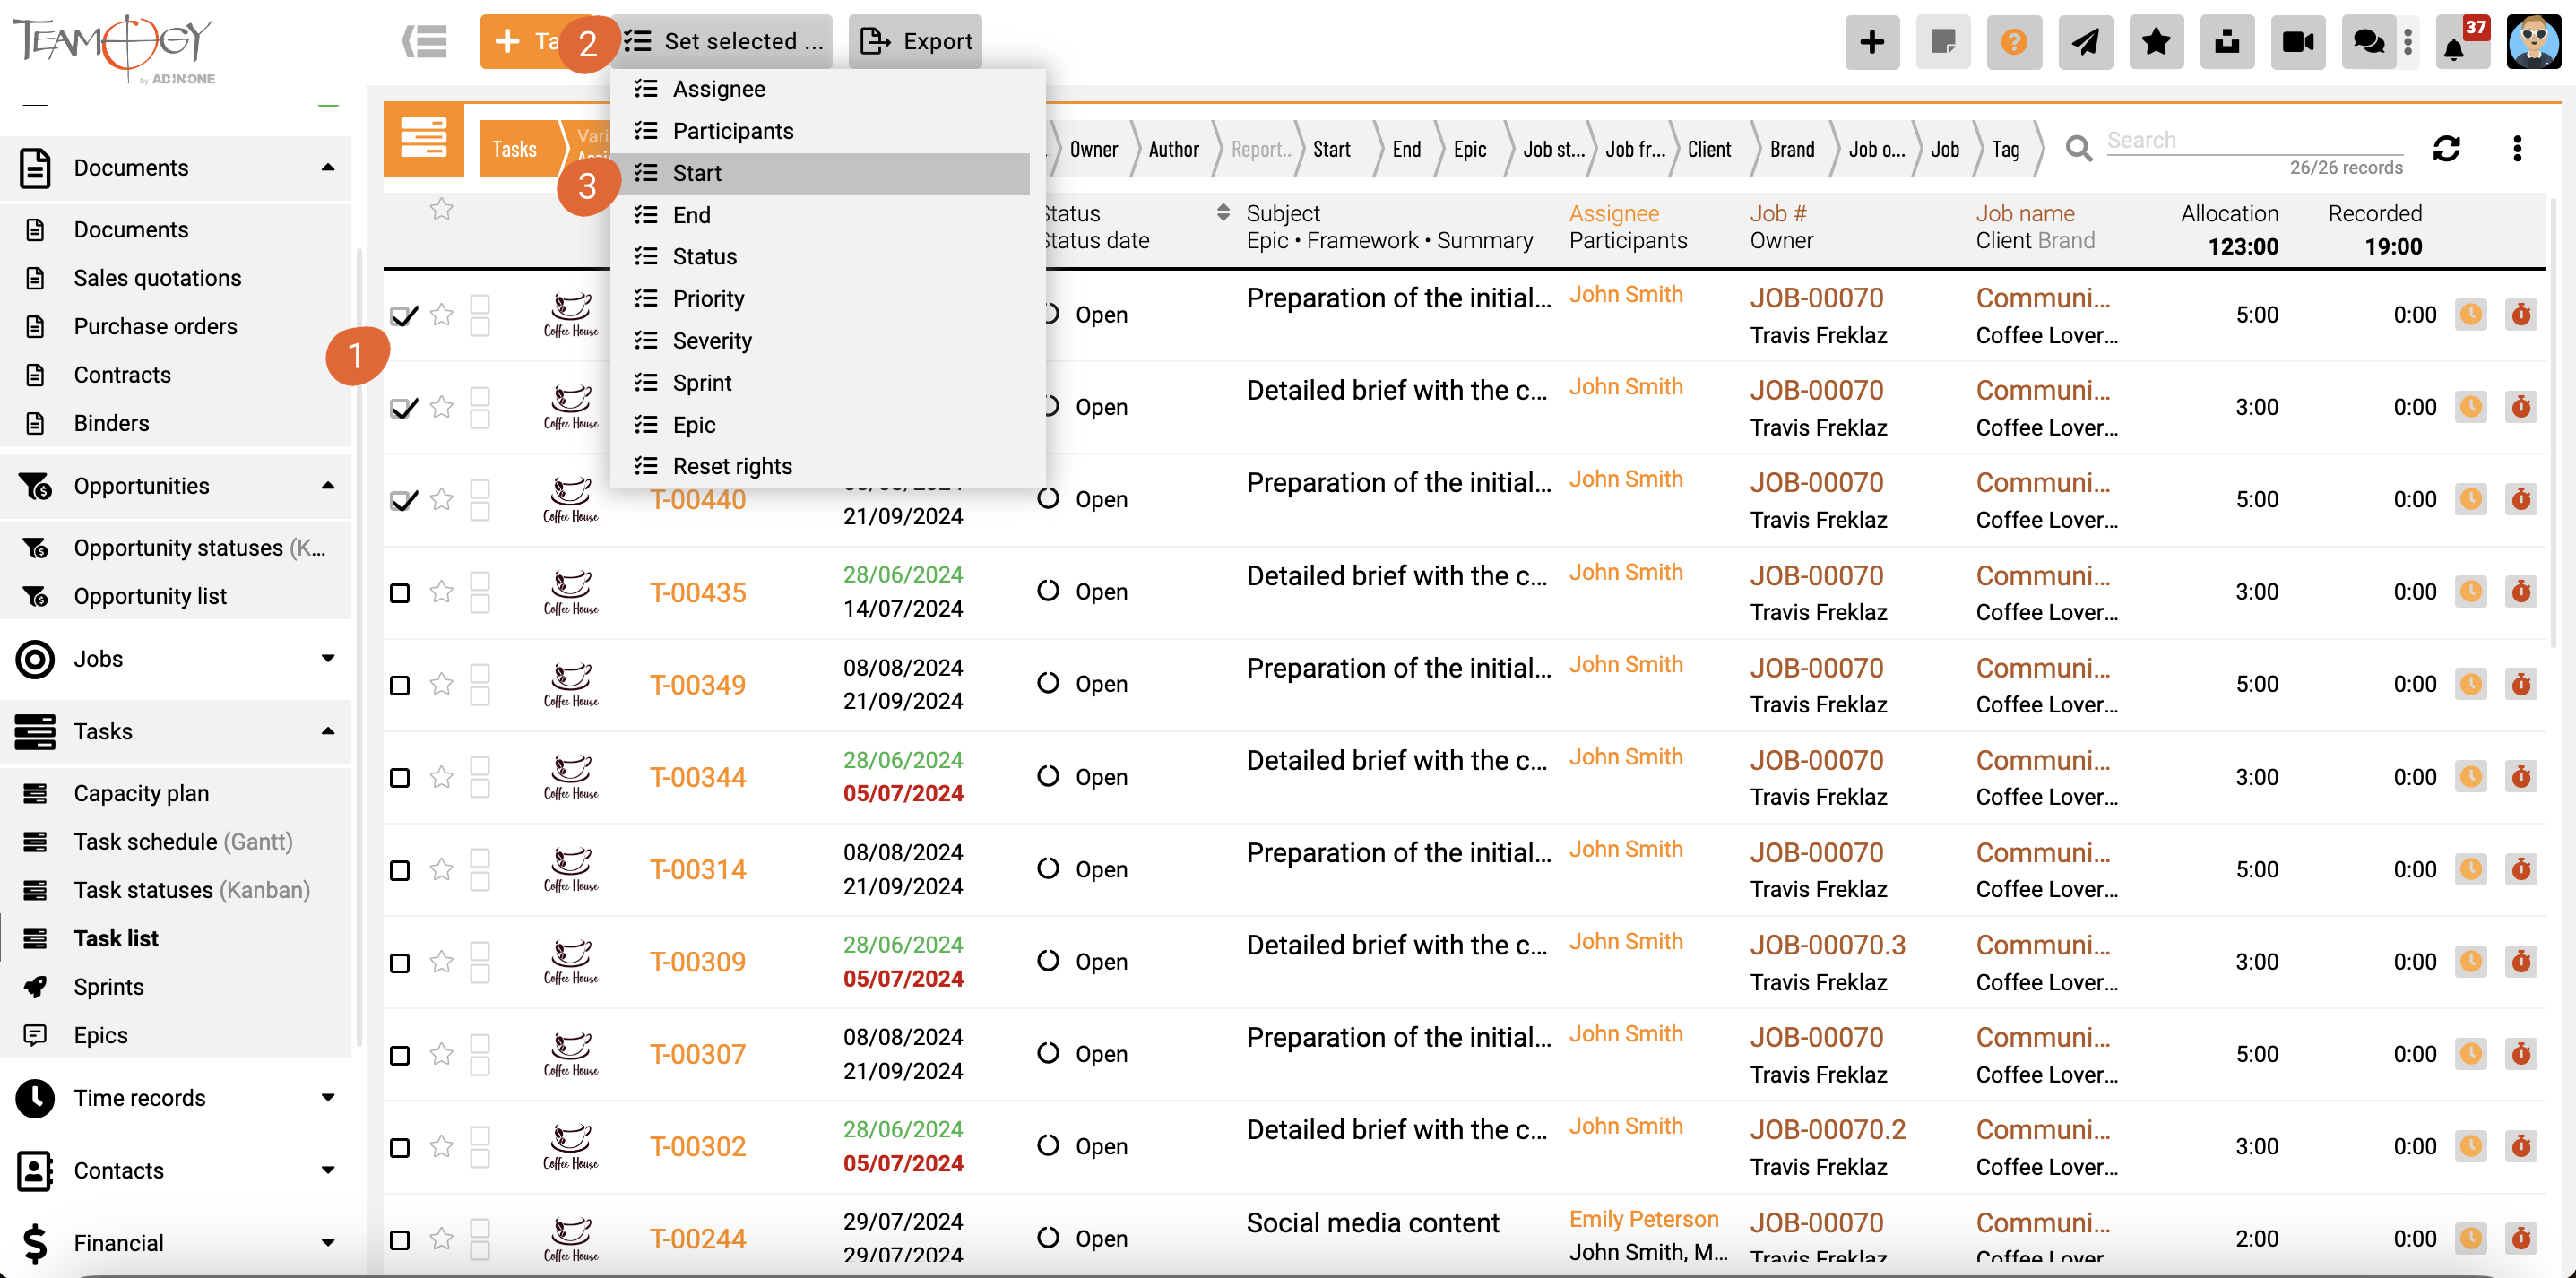The height and width of the screenshot is (1278, 2576).
Task: Expand the Jobs sidebar section
Action: click(327, 658)
